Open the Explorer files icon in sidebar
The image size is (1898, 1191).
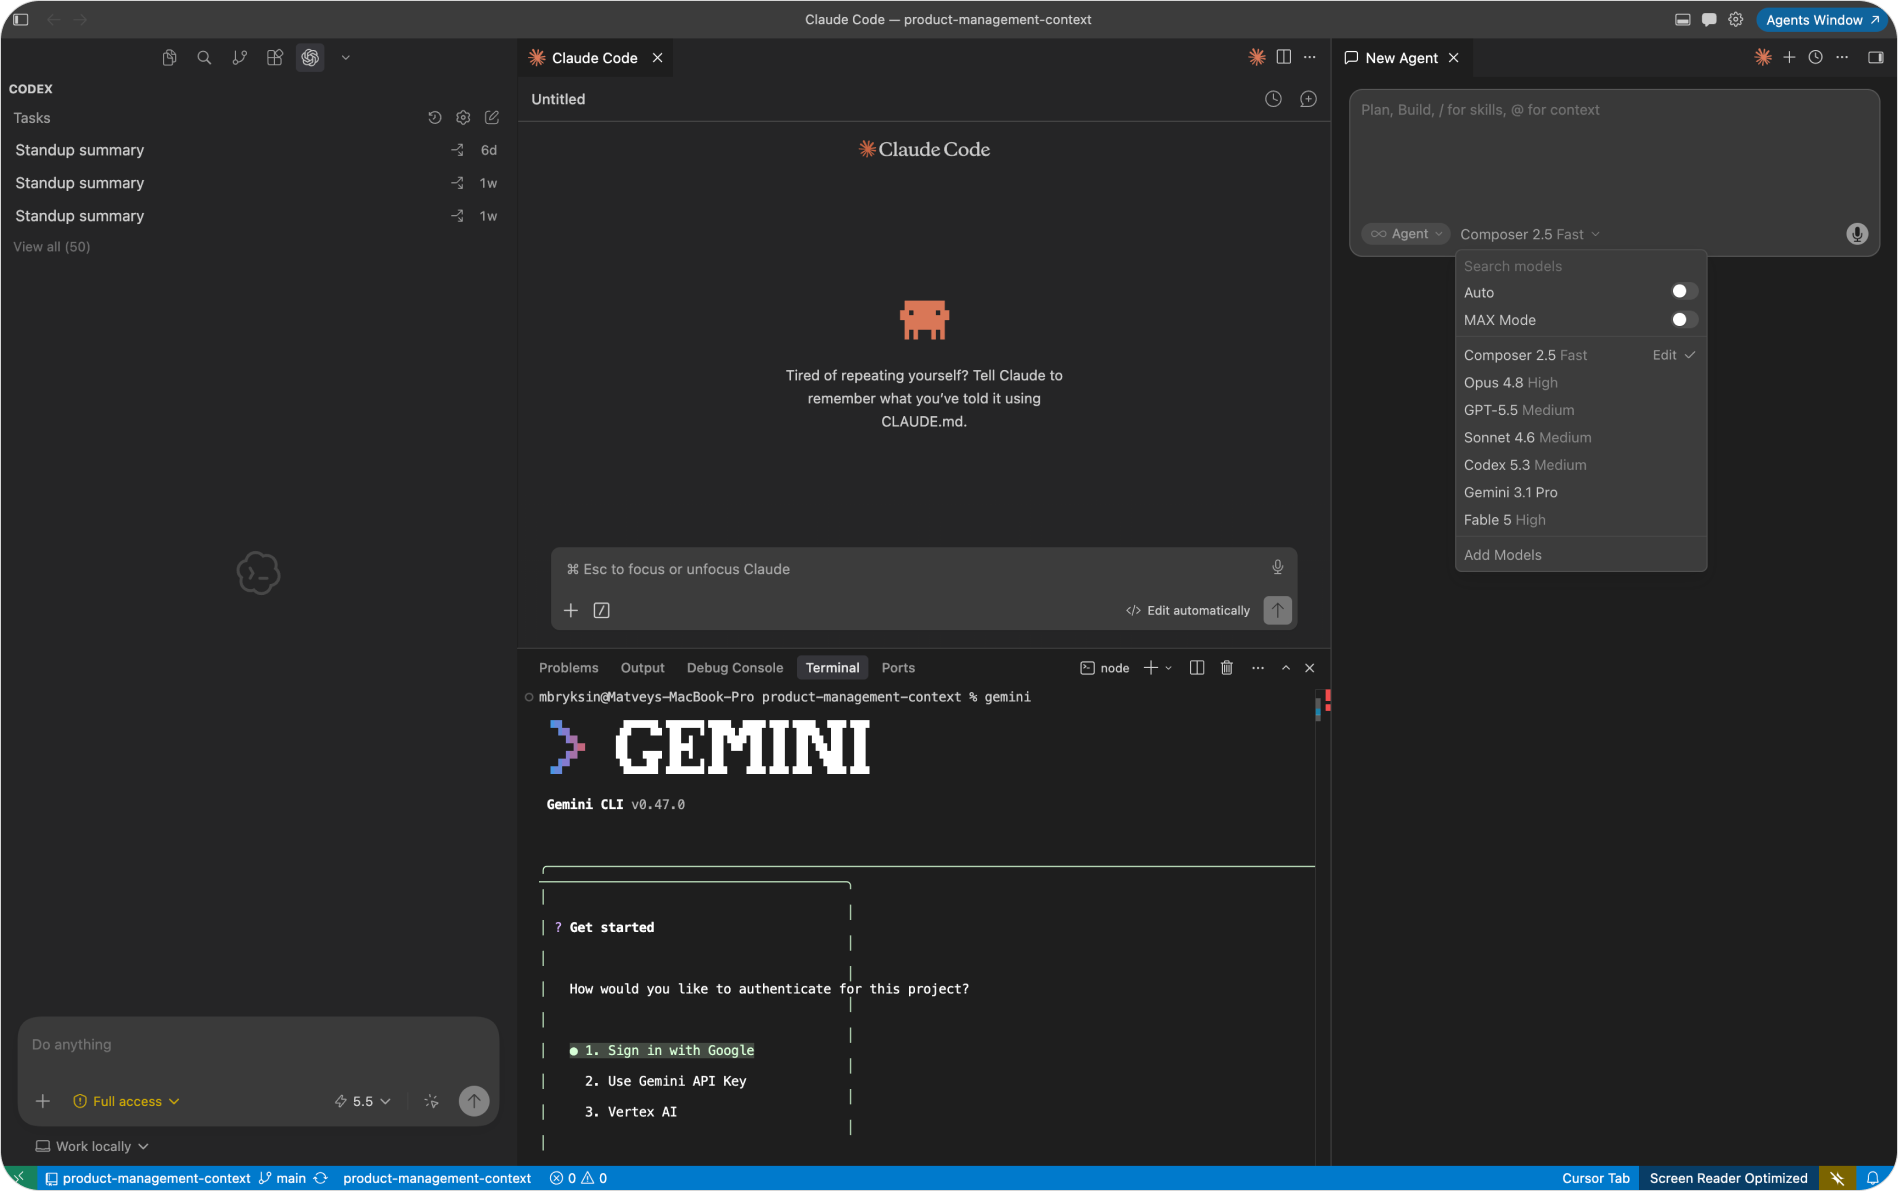169,58
